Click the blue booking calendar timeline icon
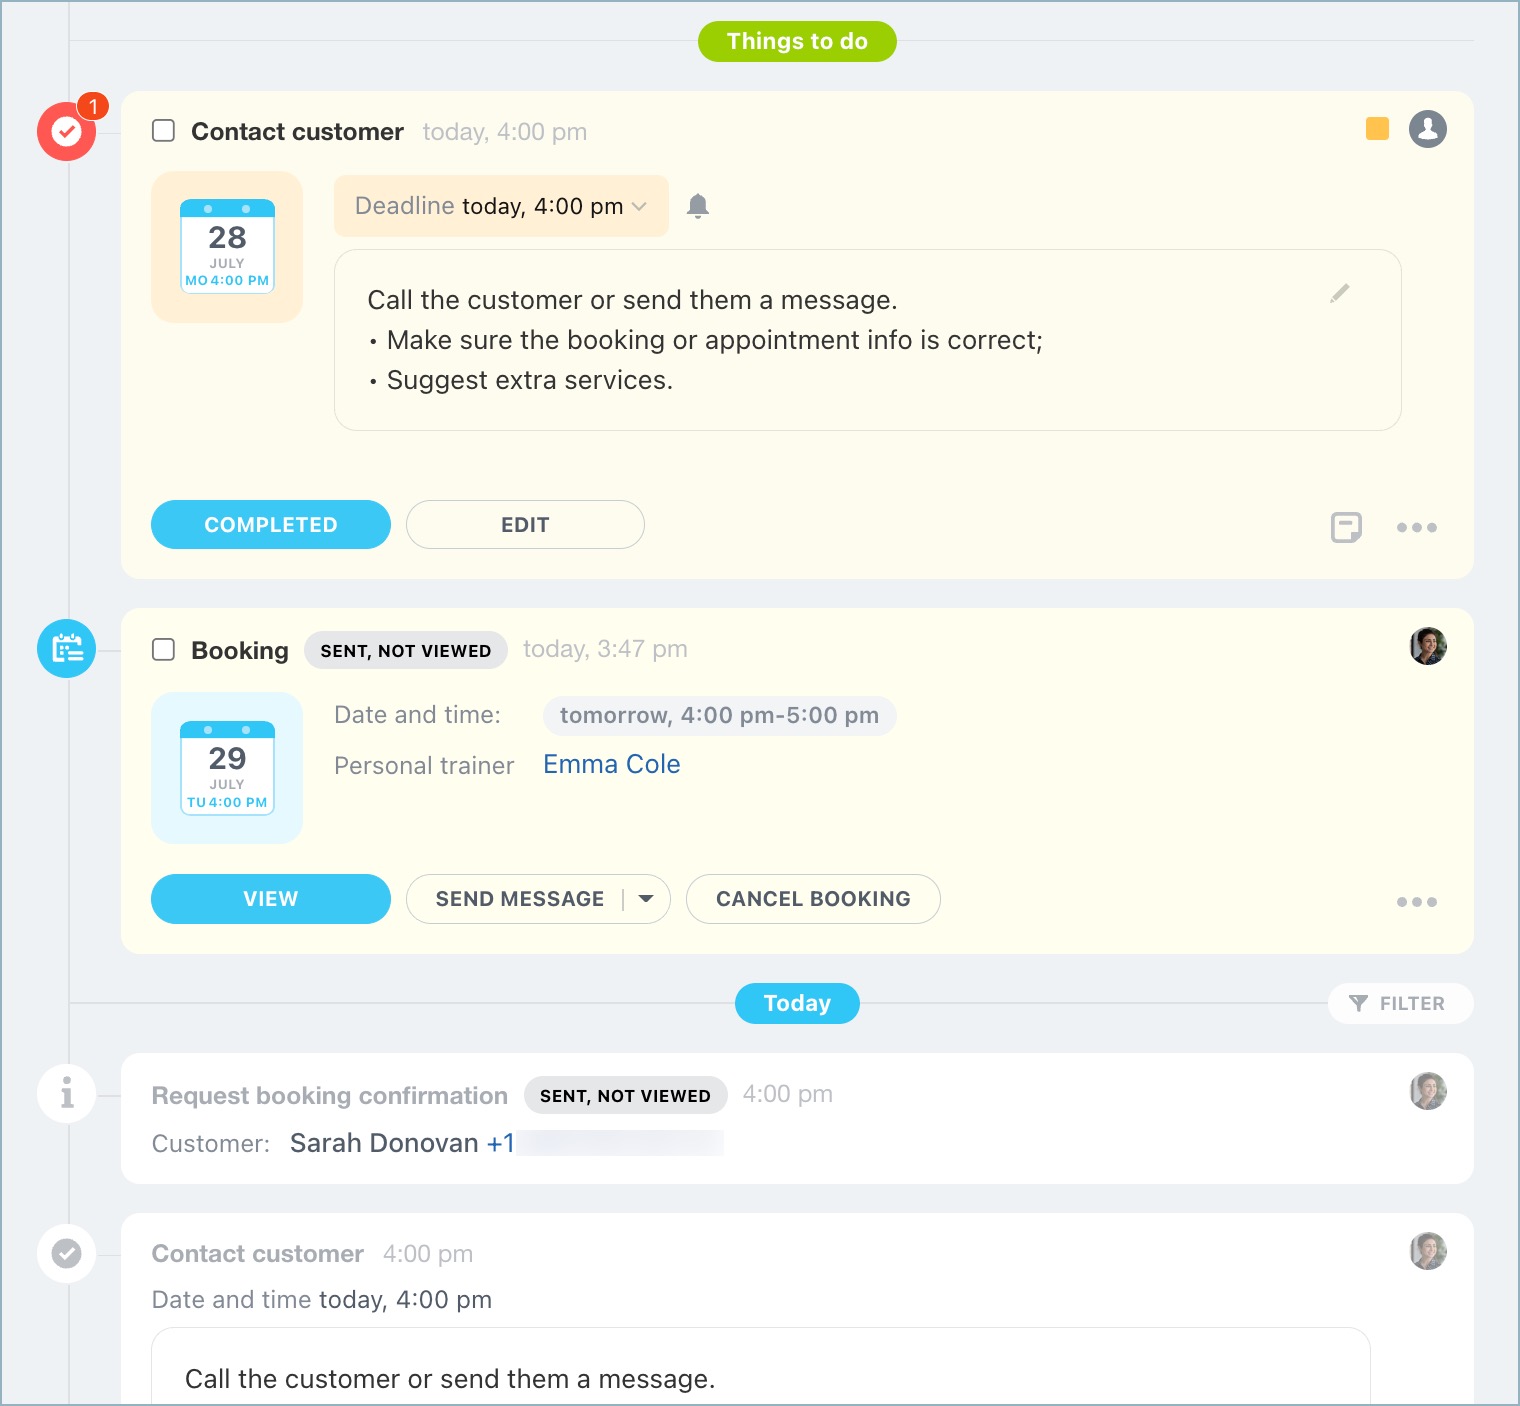 (66, 649)
